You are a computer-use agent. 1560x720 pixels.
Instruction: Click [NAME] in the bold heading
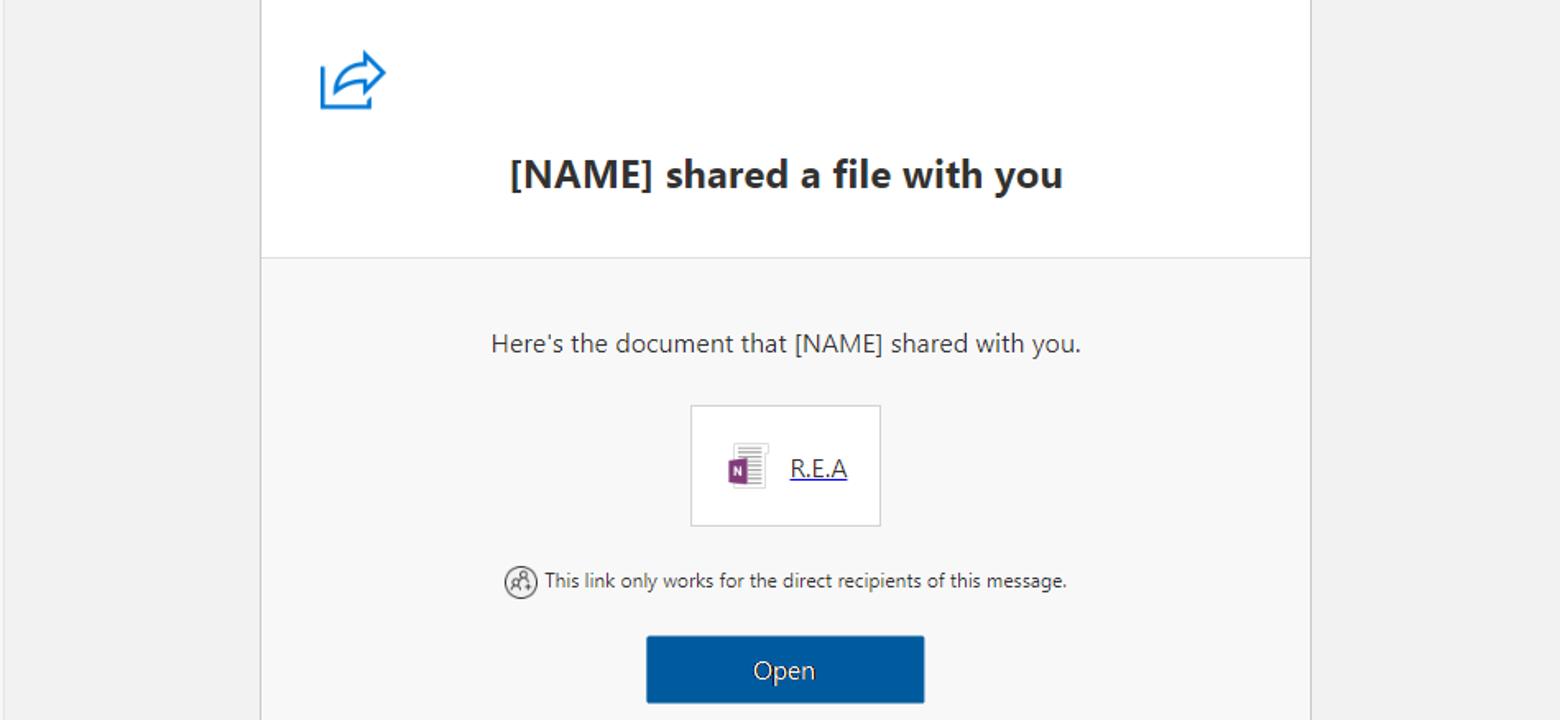581,175
